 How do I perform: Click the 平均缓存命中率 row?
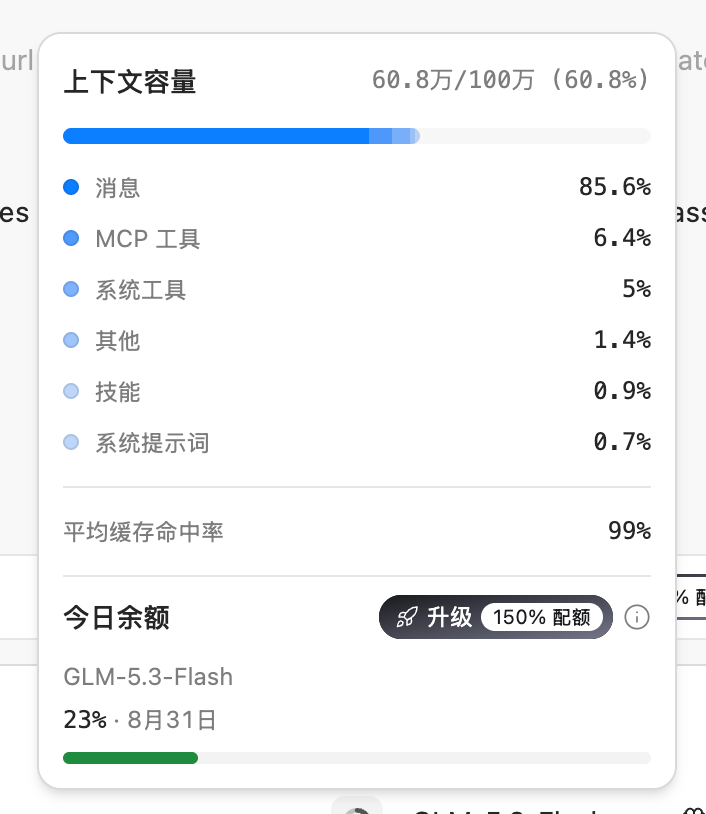[357, 532]
